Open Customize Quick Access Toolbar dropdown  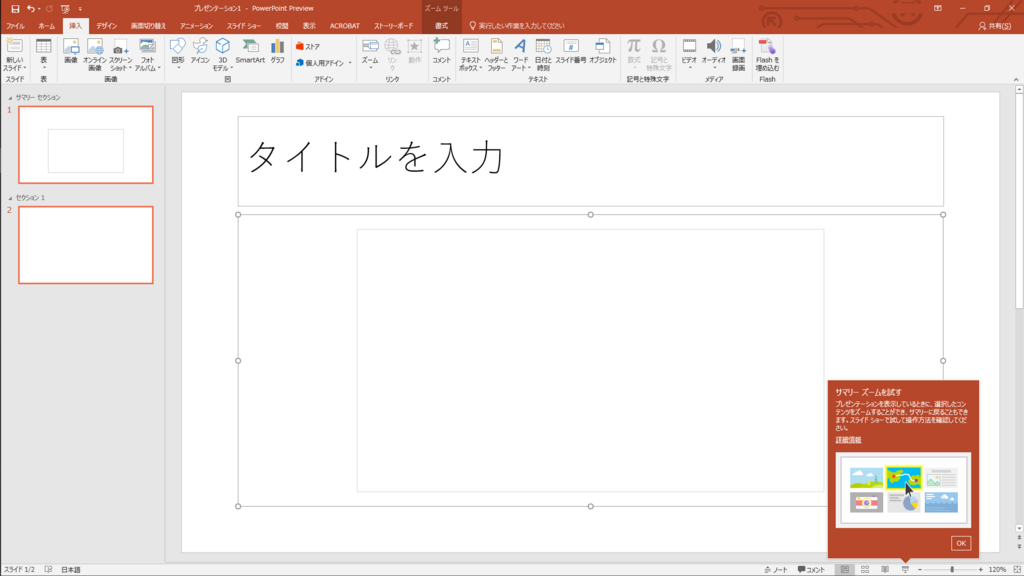point(80,8)
